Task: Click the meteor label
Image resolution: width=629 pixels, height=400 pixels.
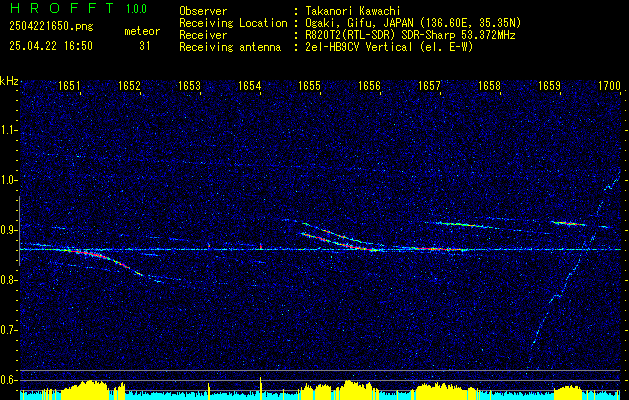Action: pos(142,31)
